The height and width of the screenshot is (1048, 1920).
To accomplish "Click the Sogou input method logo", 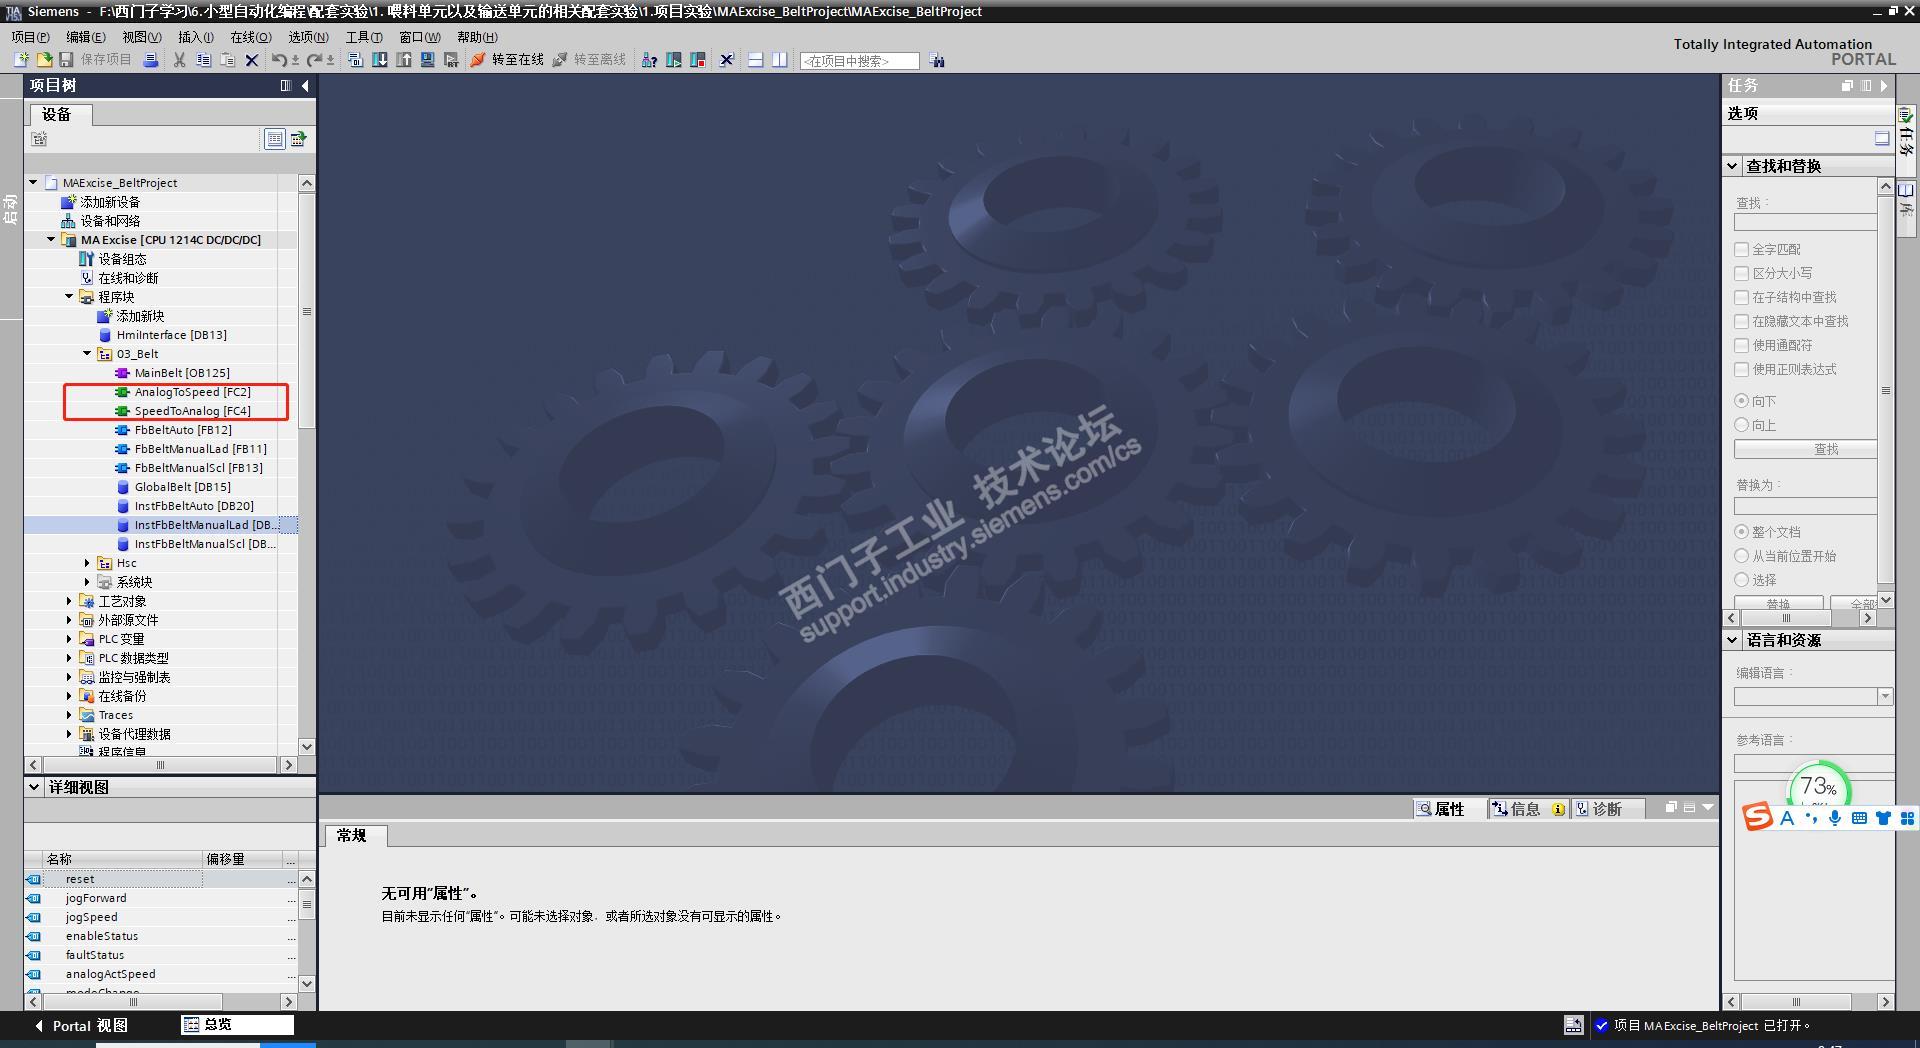I will (x=1758, y=818).
